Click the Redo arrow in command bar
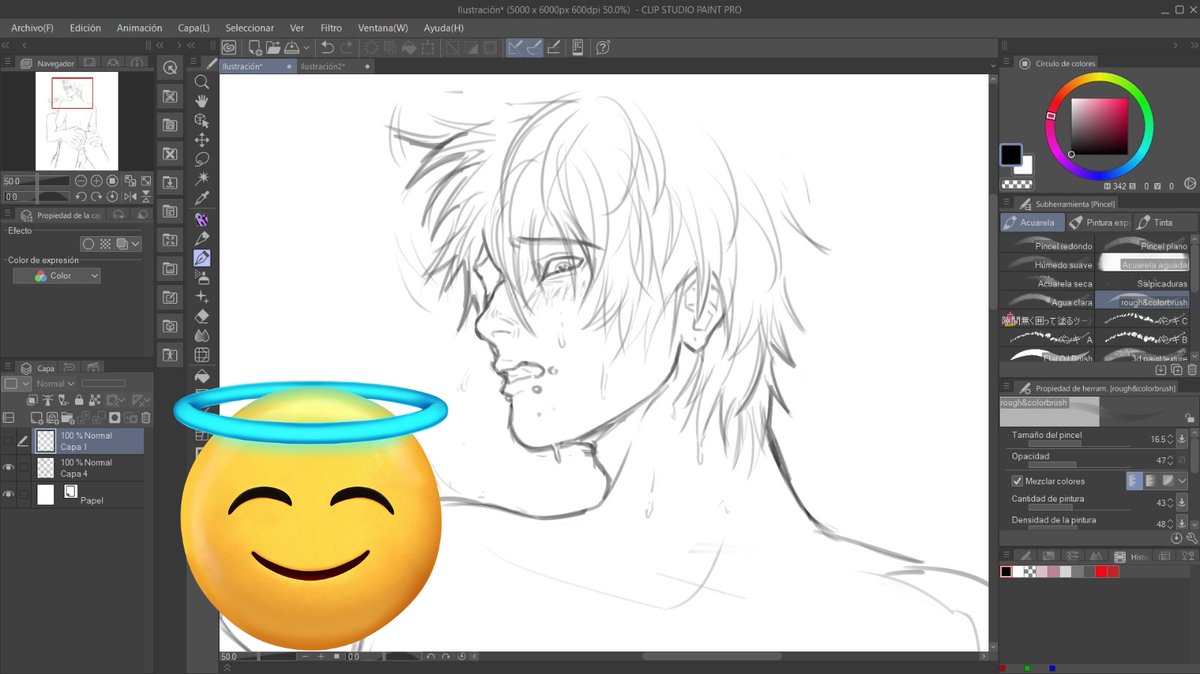 coord(346,47)
